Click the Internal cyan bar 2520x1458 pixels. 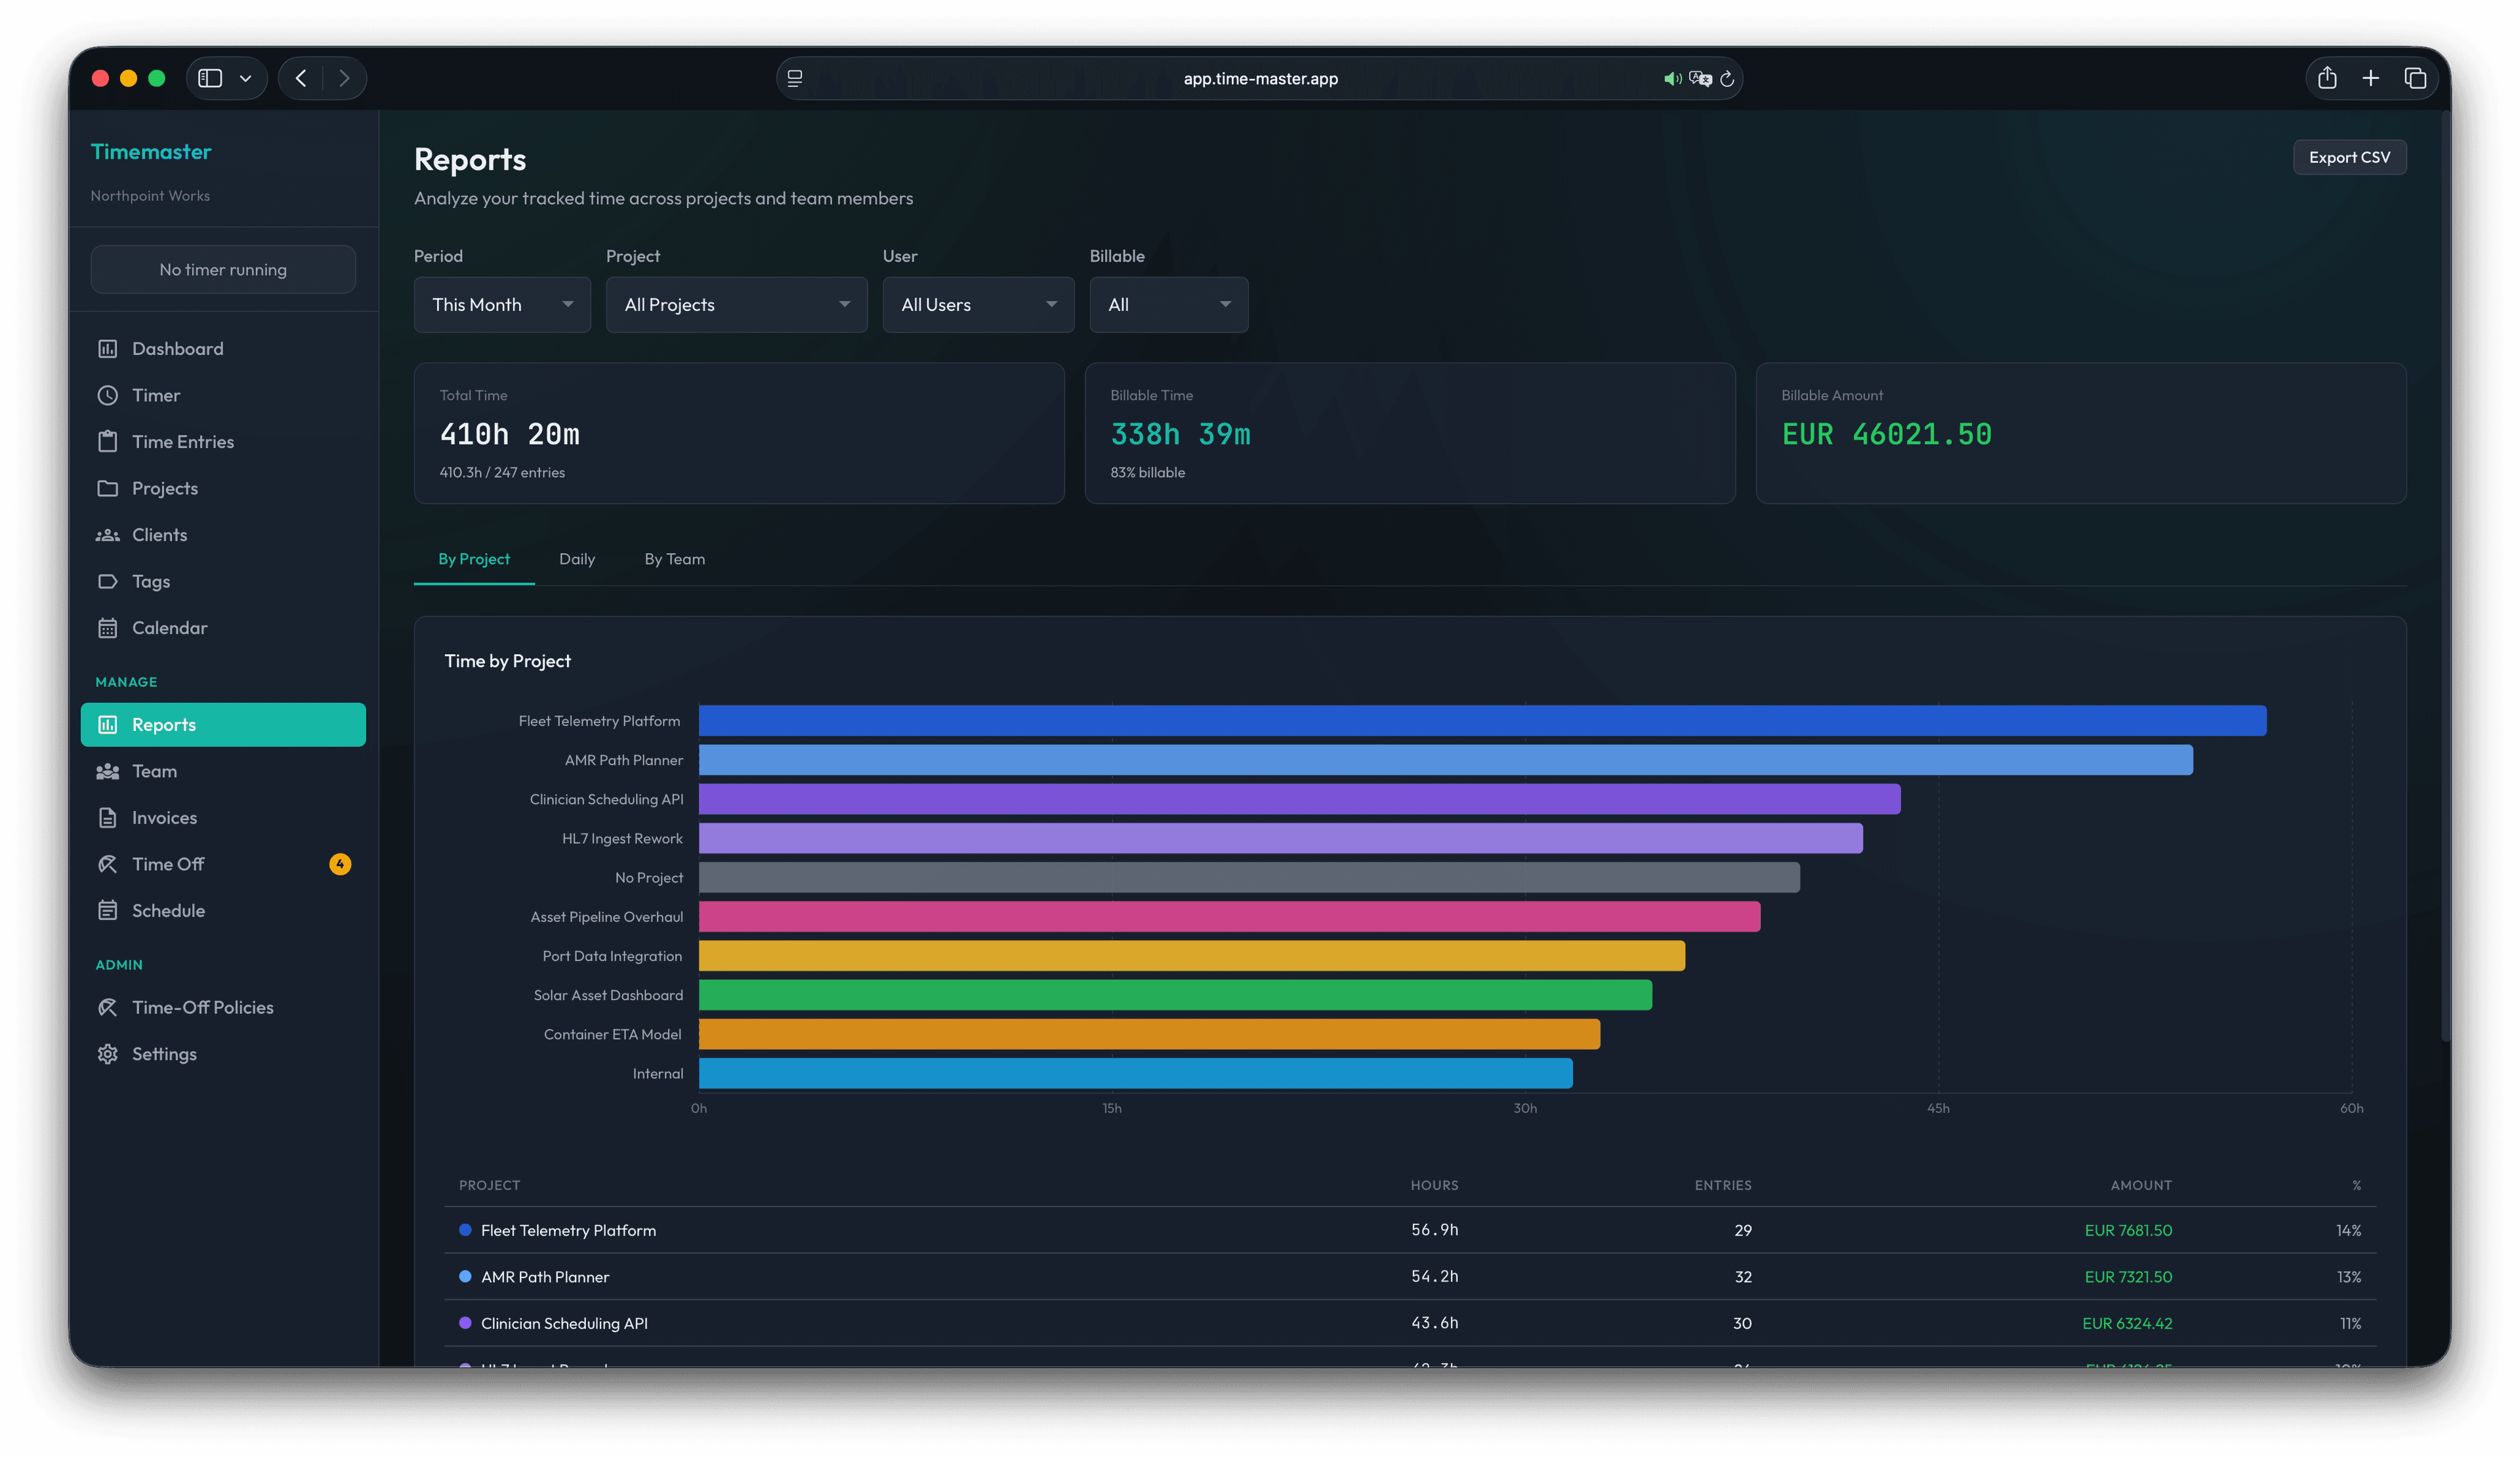point(1135,1074)
